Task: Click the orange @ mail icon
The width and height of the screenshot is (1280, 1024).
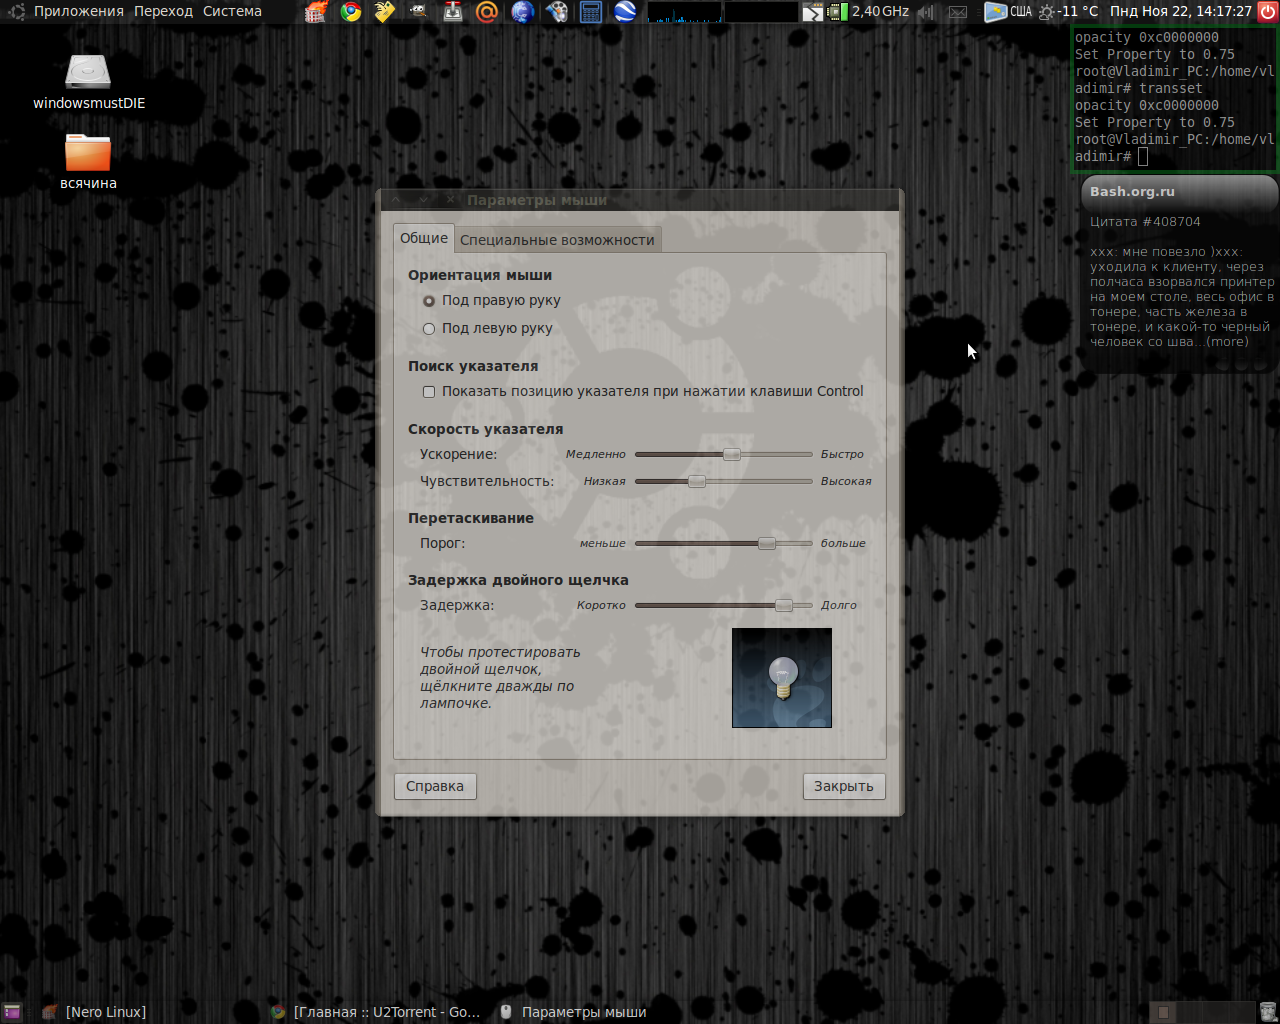Action: point(487,12)
